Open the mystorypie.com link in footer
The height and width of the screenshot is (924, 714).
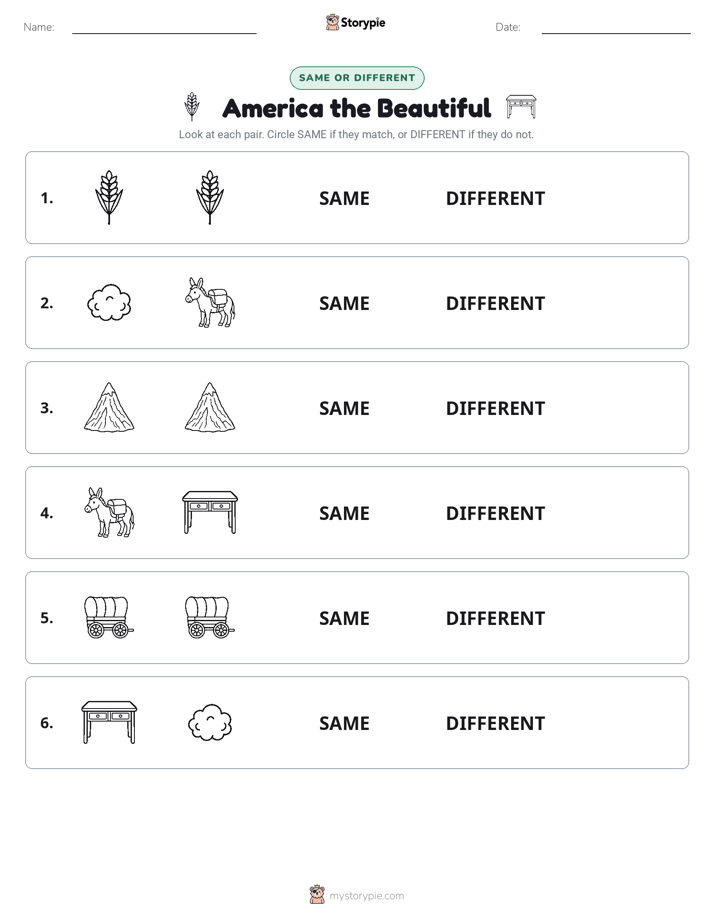(366, 896)
